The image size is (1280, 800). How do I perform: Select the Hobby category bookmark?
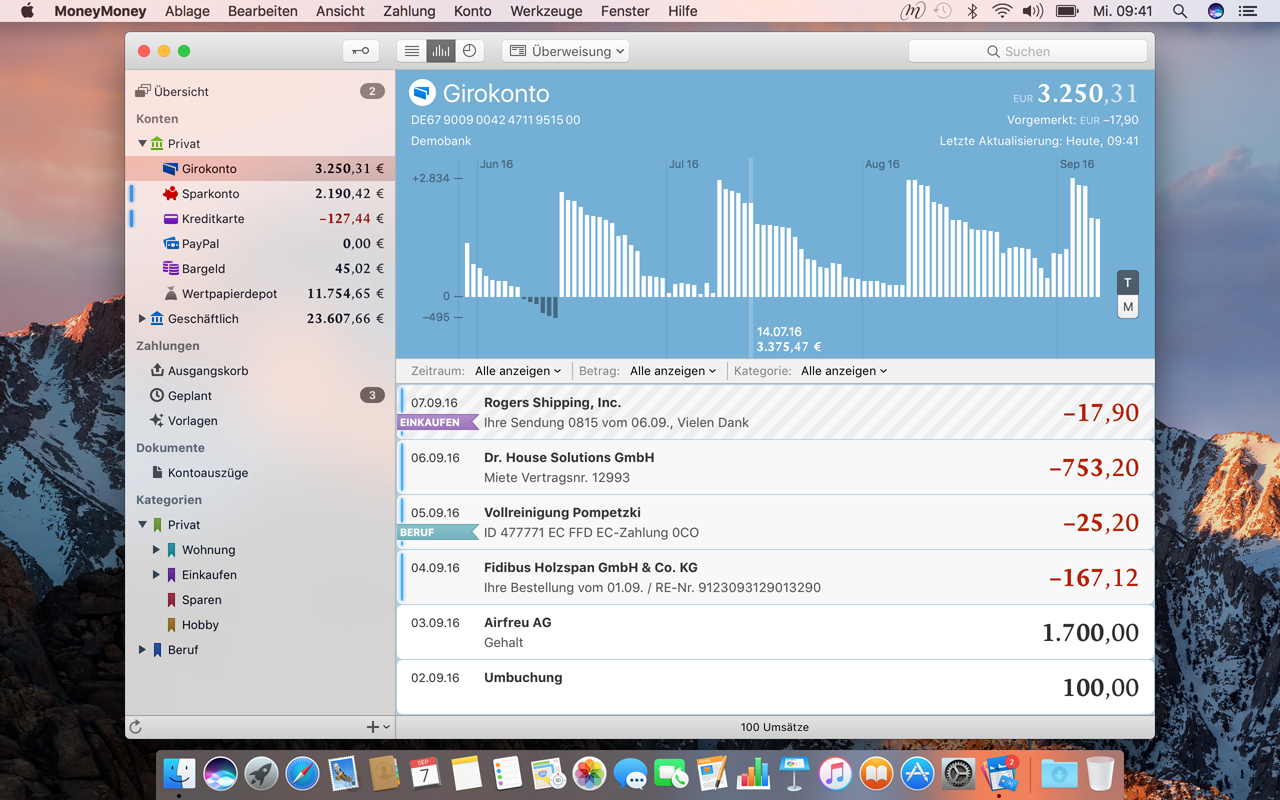pos(171,625)
